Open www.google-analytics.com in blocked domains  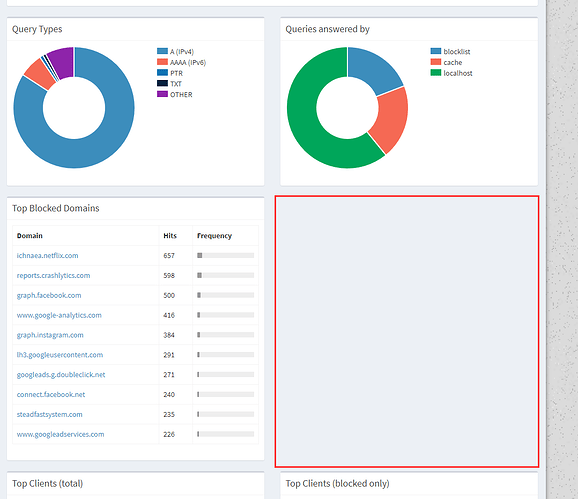coord(59,315)
